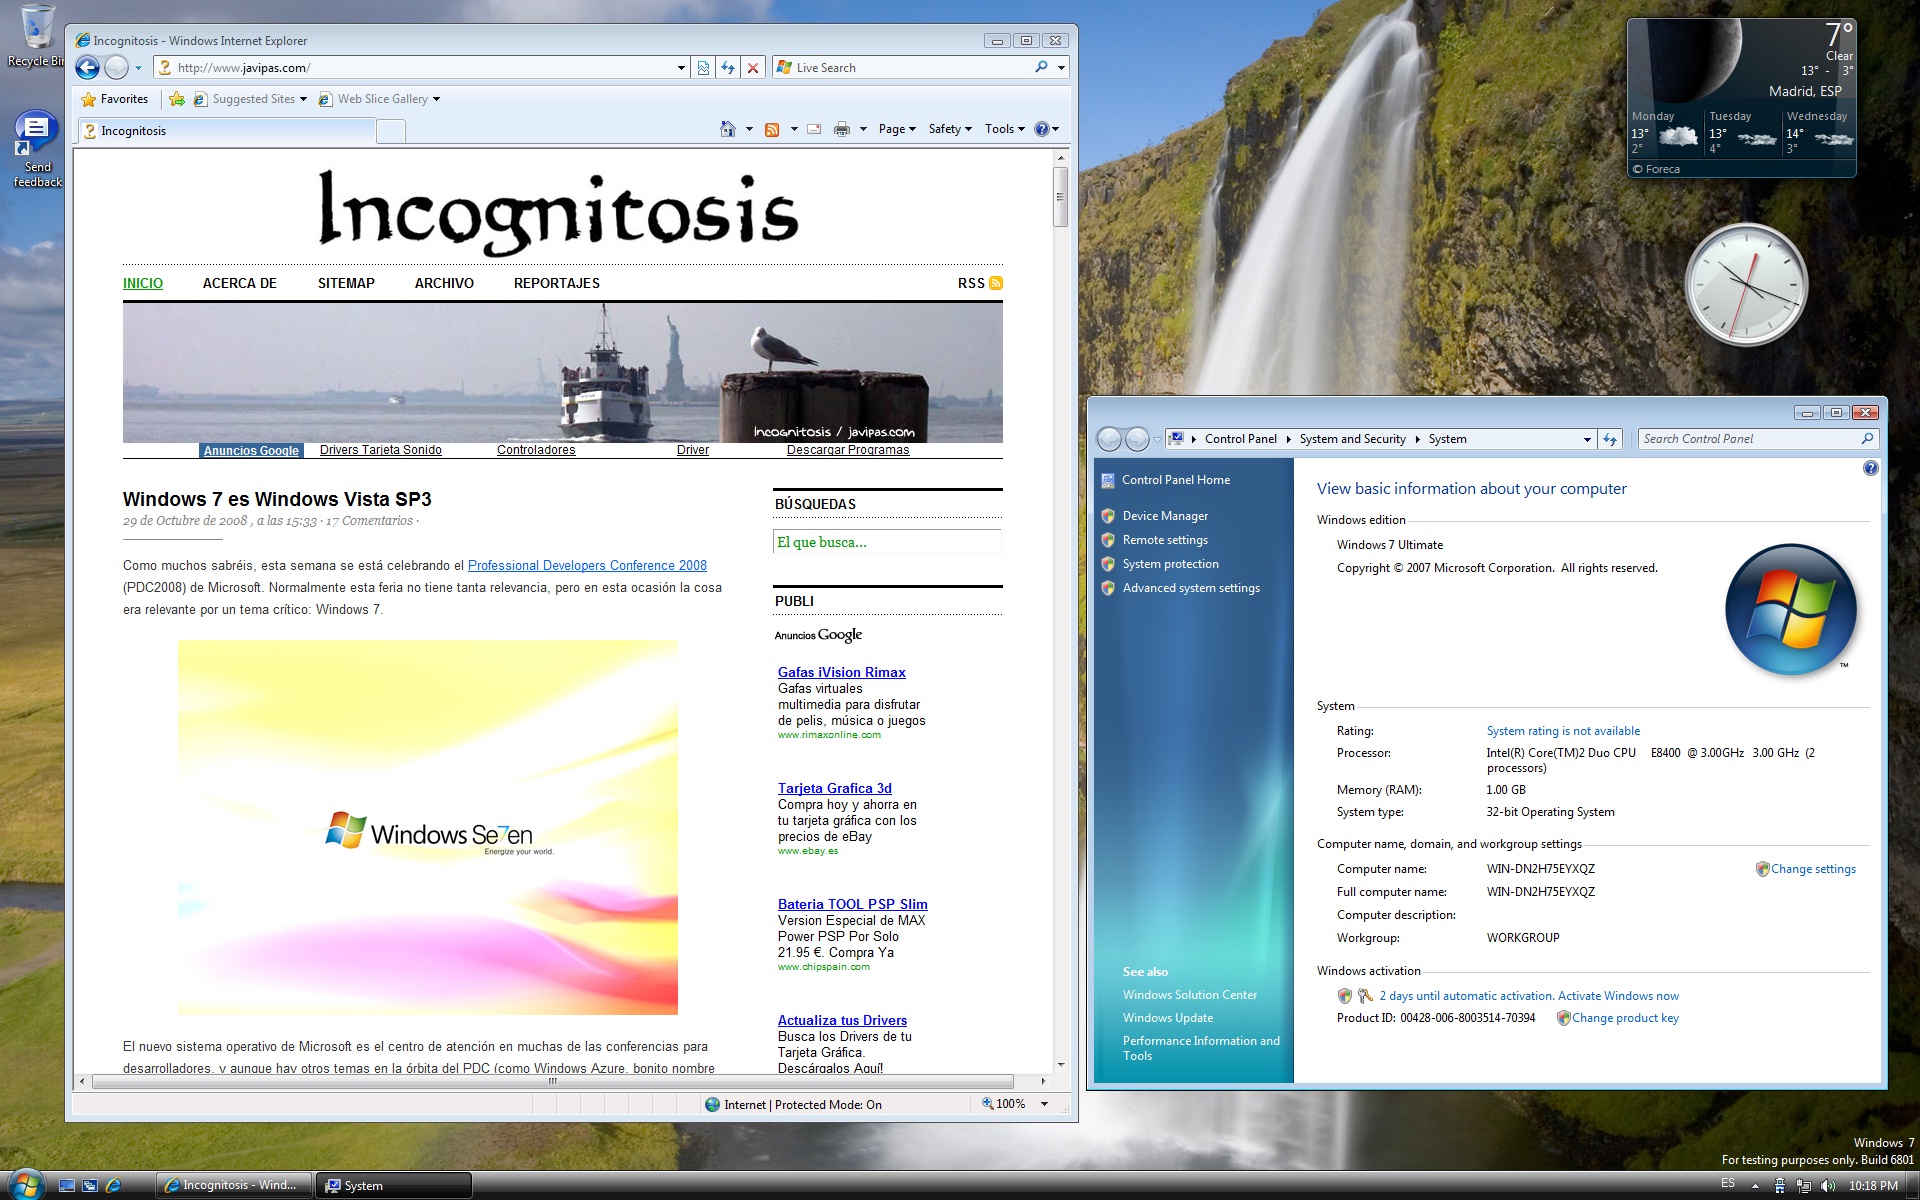
Task: Click the volume speaker tray icon
Action: pyautogui.click(x=1828, y=1186)
